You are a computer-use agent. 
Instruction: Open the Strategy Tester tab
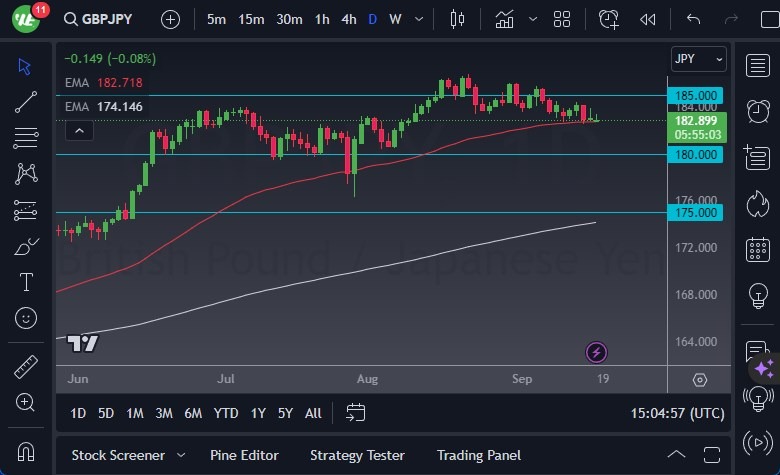[357, 455]
